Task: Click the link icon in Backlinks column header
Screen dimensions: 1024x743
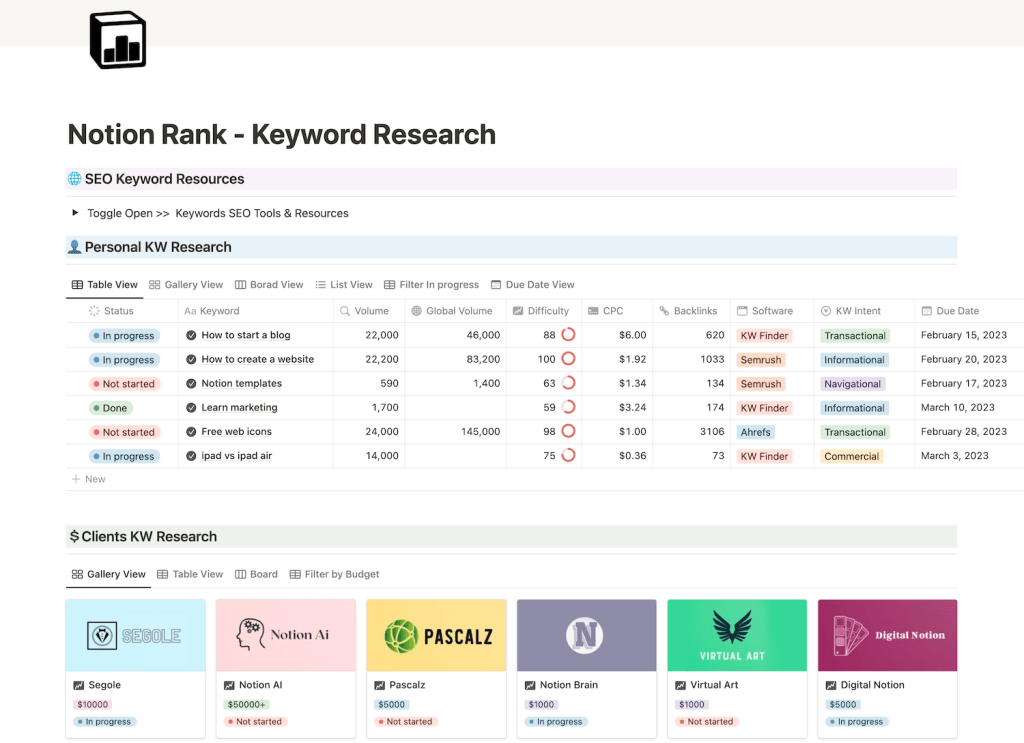Action: [664, 311]
